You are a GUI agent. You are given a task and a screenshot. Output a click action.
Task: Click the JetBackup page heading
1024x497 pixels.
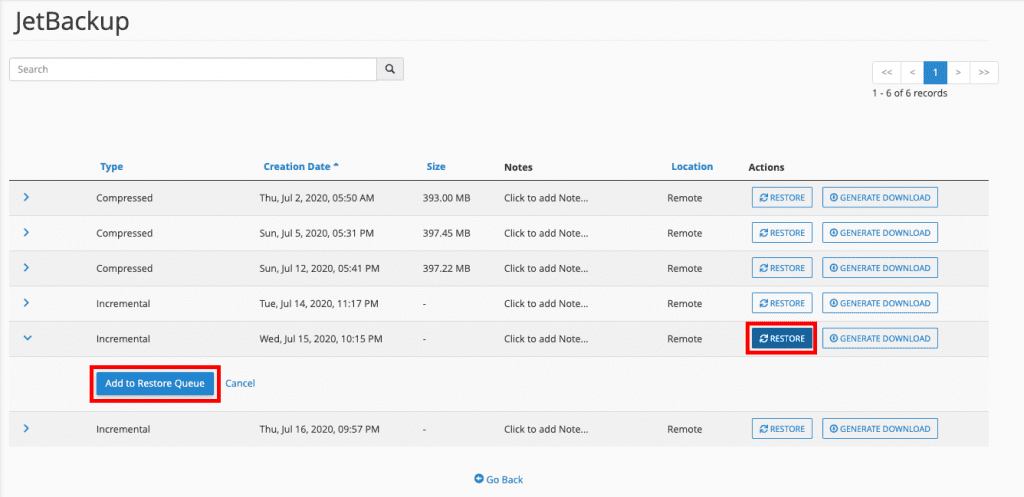72,22
